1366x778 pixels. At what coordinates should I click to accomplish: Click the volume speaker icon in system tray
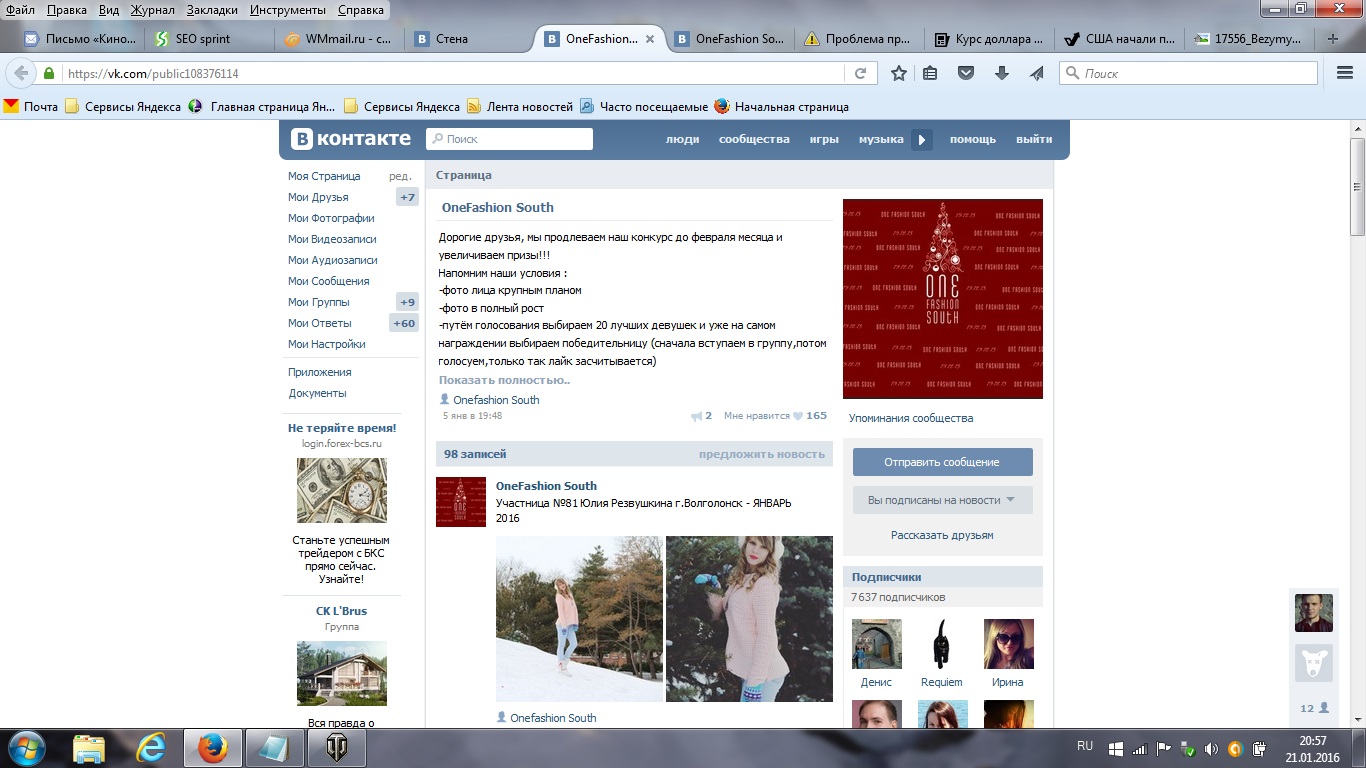(x=1211, y=748)
